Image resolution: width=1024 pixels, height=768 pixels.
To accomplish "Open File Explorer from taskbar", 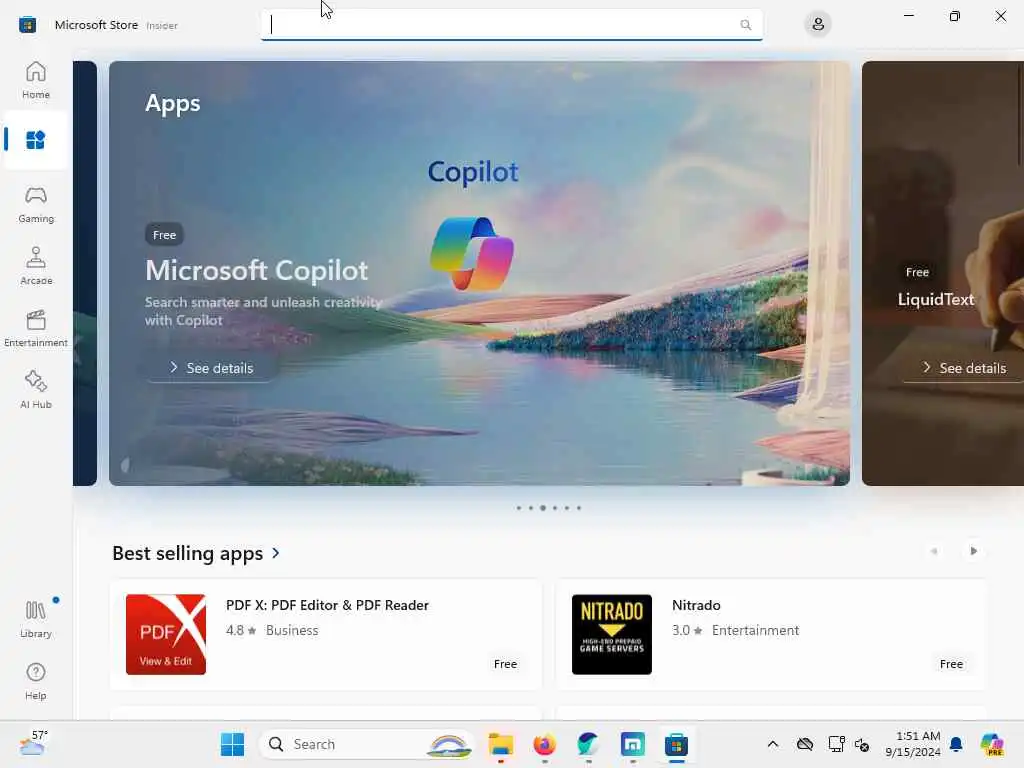I will 501,744.
